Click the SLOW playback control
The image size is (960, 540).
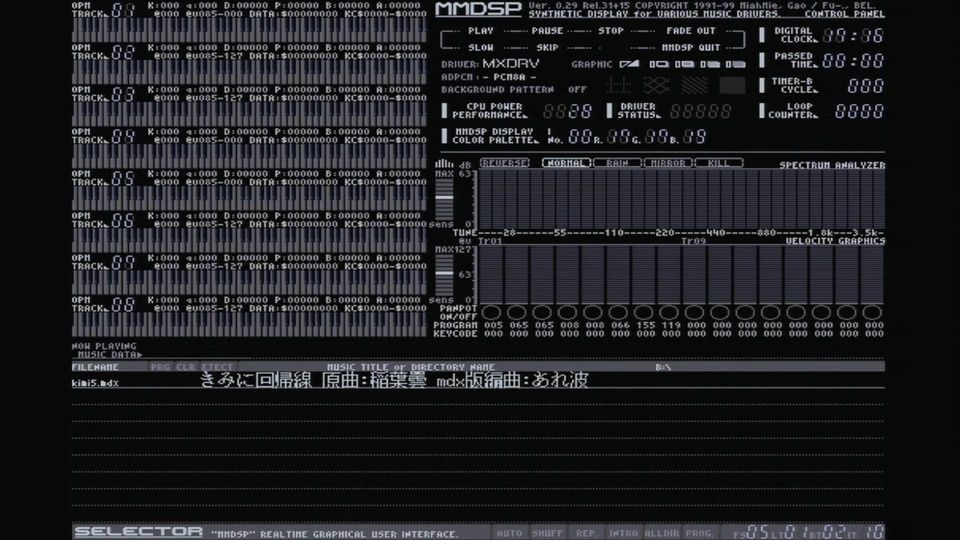point(481,47)
